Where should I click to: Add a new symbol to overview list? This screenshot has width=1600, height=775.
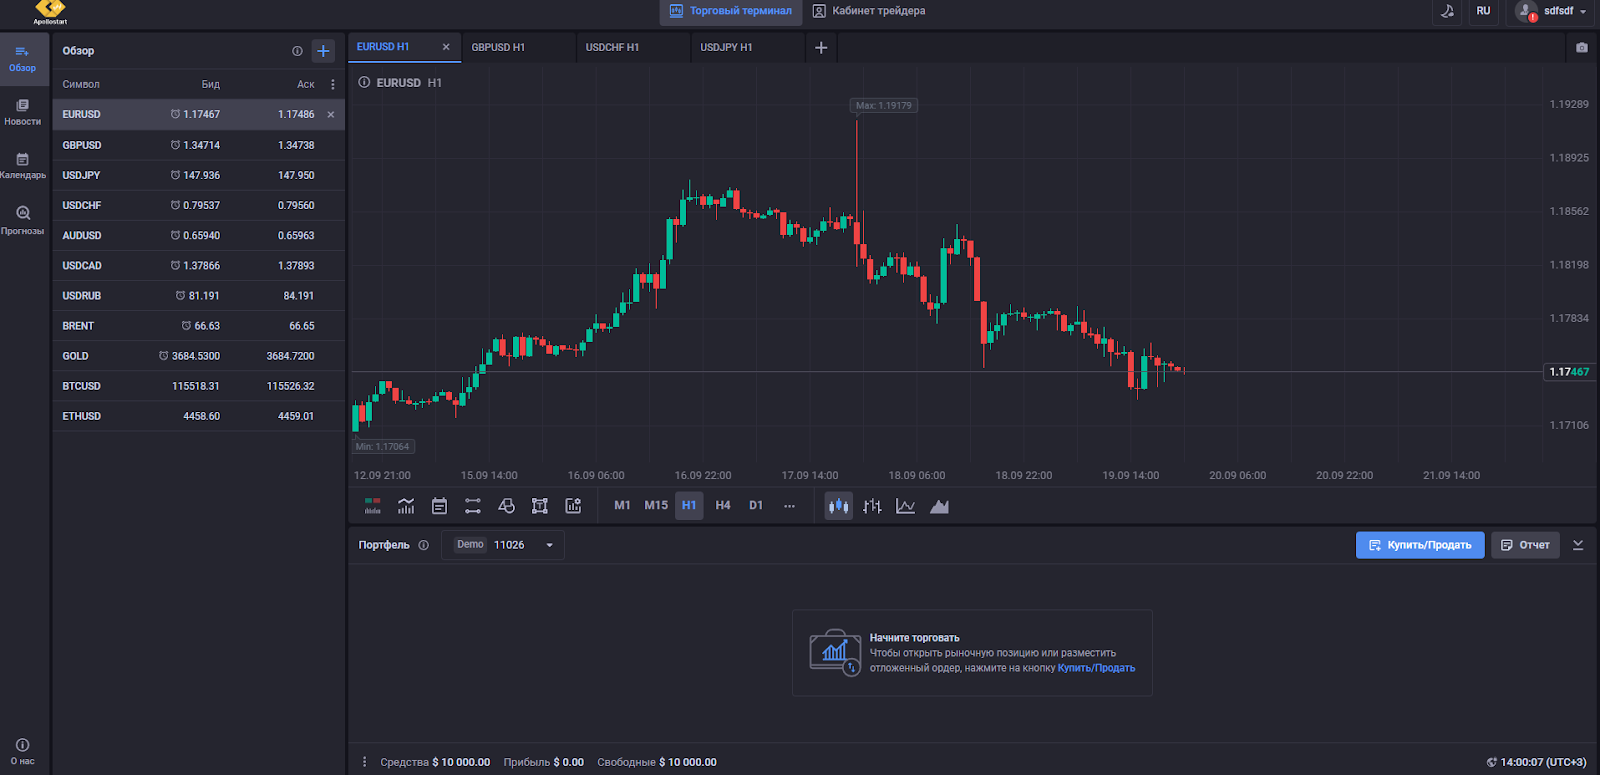point(323,51)
